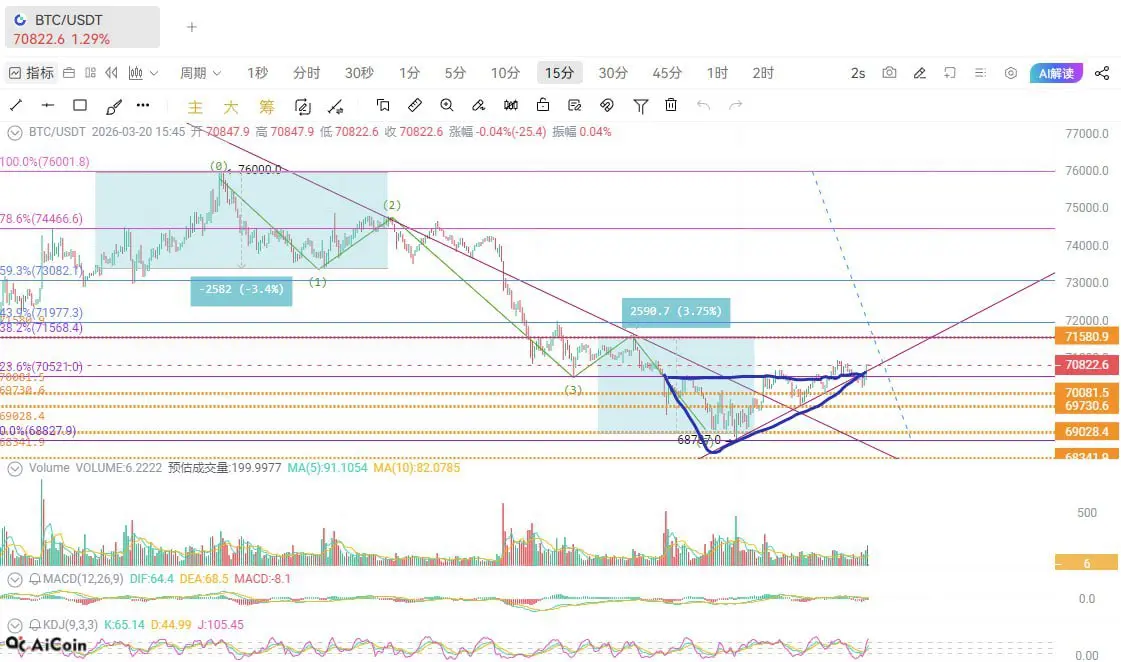Select the 15分 interval tab
The image size is (1121, 662).
pos(559,73)
